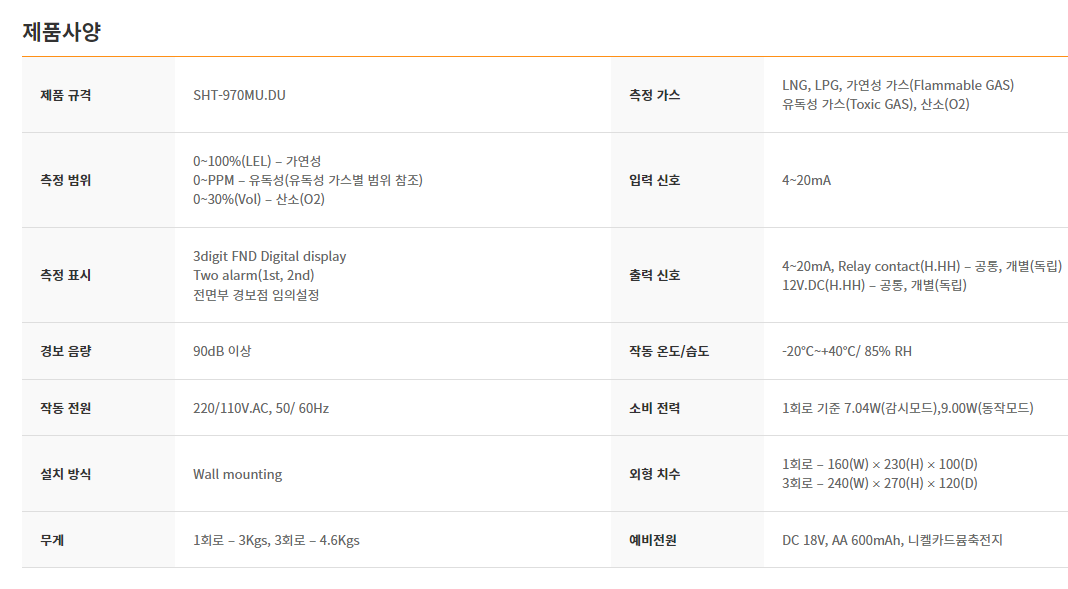Image resolution: width=1068 pixels, height=589 pixels.
Task: Click the Wall mounting value
Action: (237, 475)
